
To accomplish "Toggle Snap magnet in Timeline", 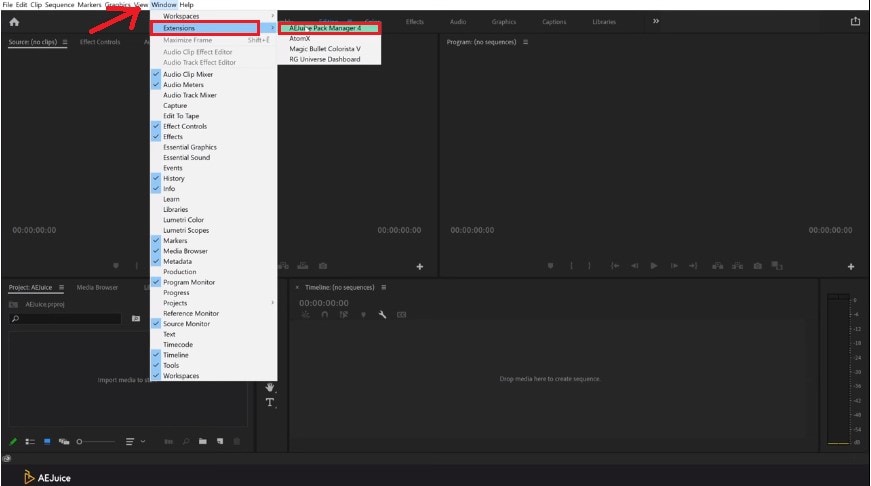I will point(324,314).
